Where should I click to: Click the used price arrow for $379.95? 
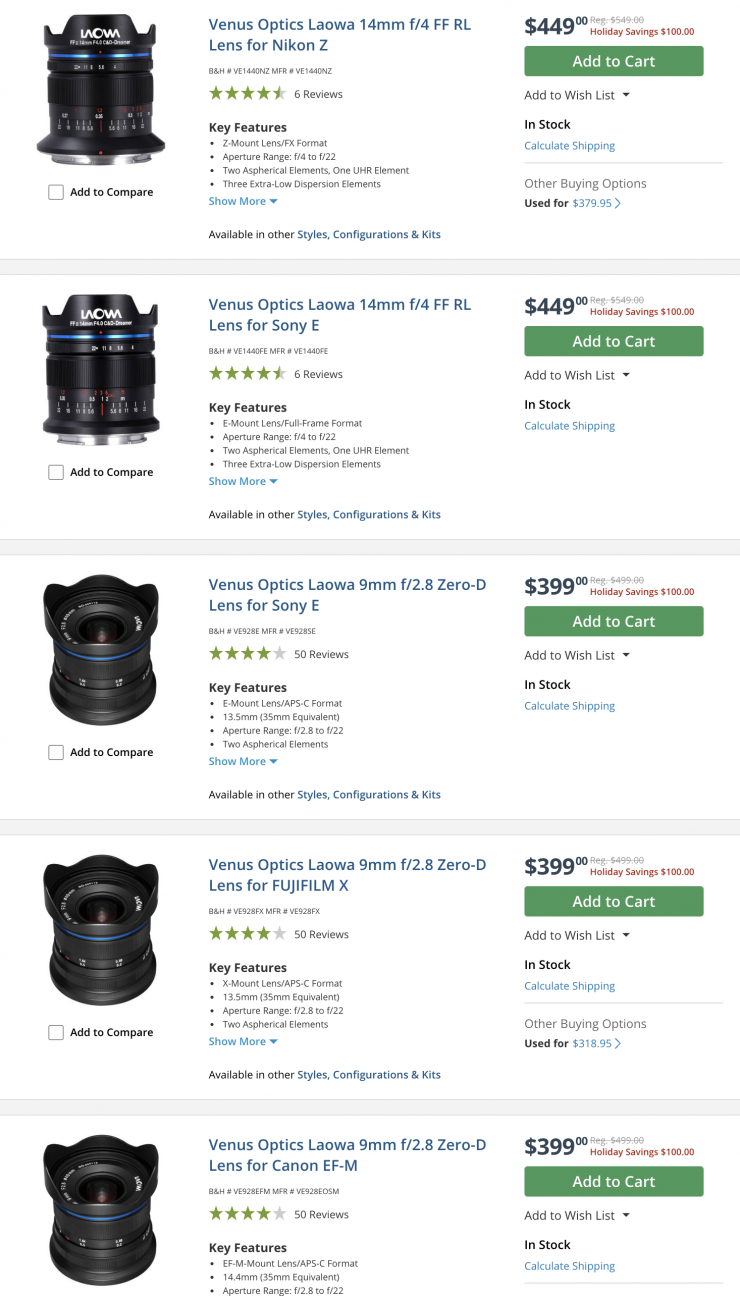coord(618,204)
